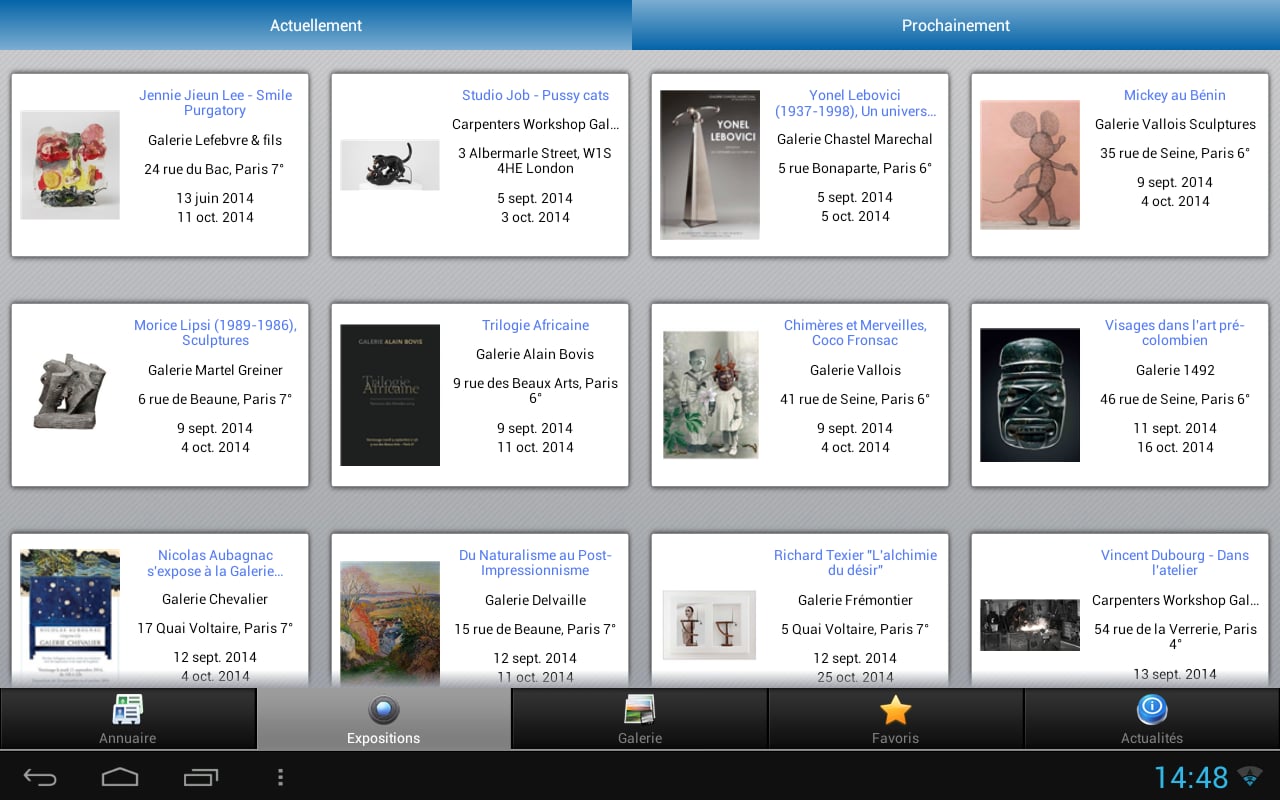Tap the Android home button
This screenshot has width=1280, height=800.
click(120, 777)
